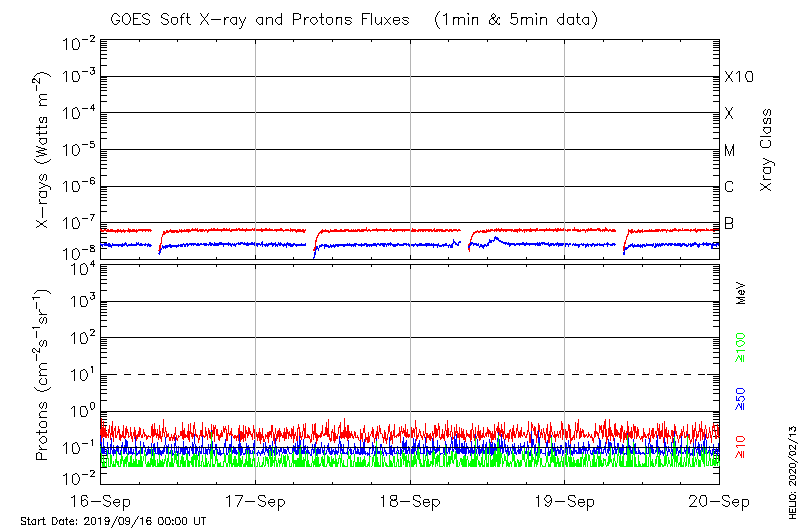800x530 pixels.
Task: Click the "Xray Class" right-axis label
Action: (x=767, y=150)
